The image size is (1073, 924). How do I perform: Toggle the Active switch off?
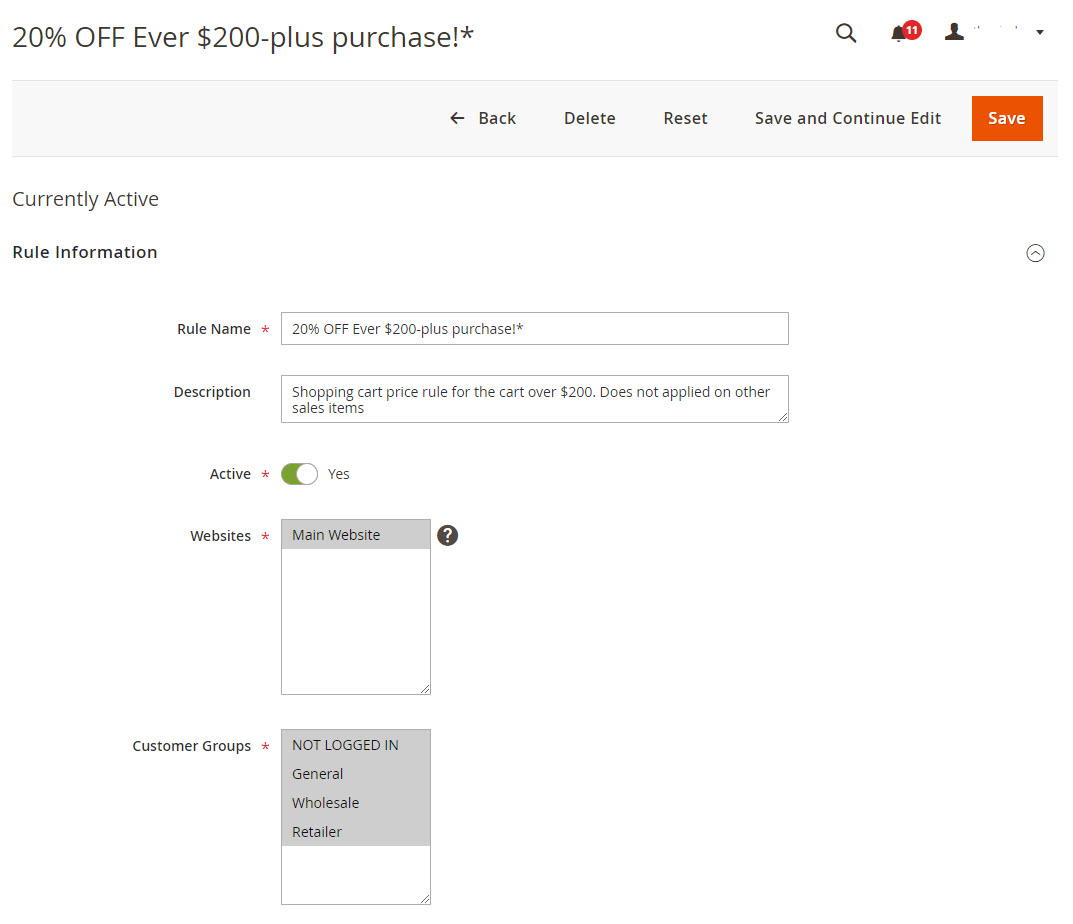click(x=299, y=474)
